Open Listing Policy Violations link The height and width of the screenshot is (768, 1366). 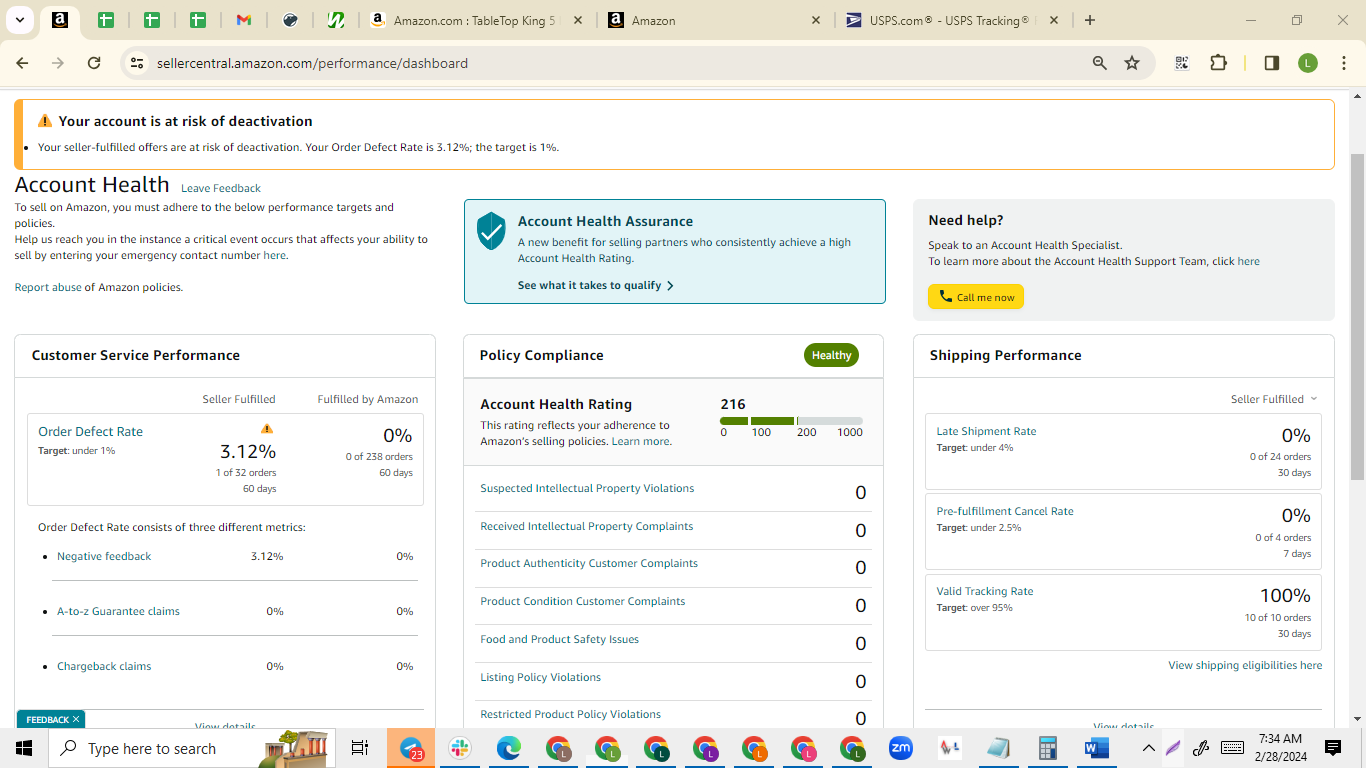(x=540, y=678)
